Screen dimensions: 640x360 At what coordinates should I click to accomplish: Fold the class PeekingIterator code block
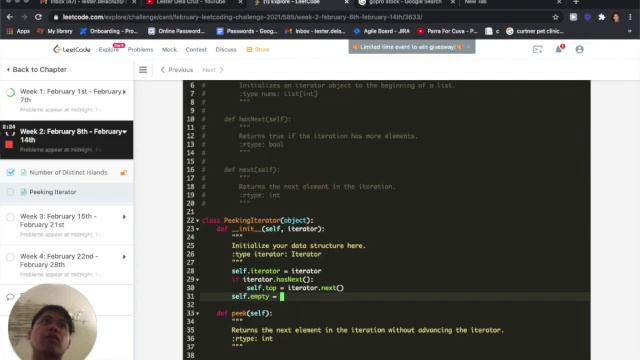coord(198,221)
